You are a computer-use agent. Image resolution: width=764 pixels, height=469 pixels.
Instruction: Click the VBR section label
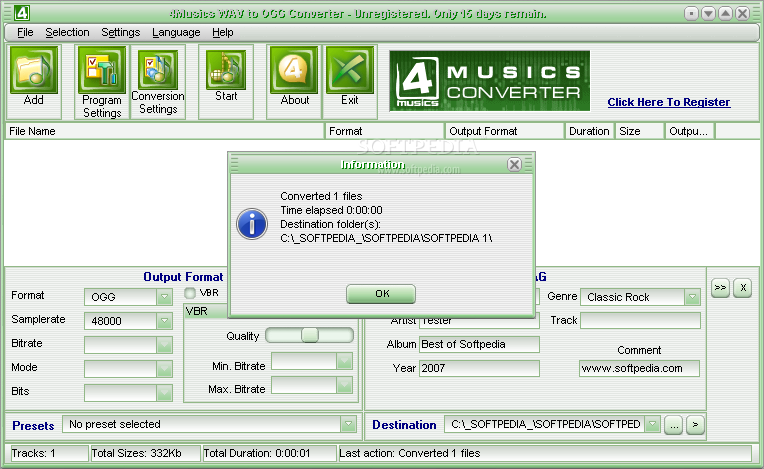pos(197,311)
